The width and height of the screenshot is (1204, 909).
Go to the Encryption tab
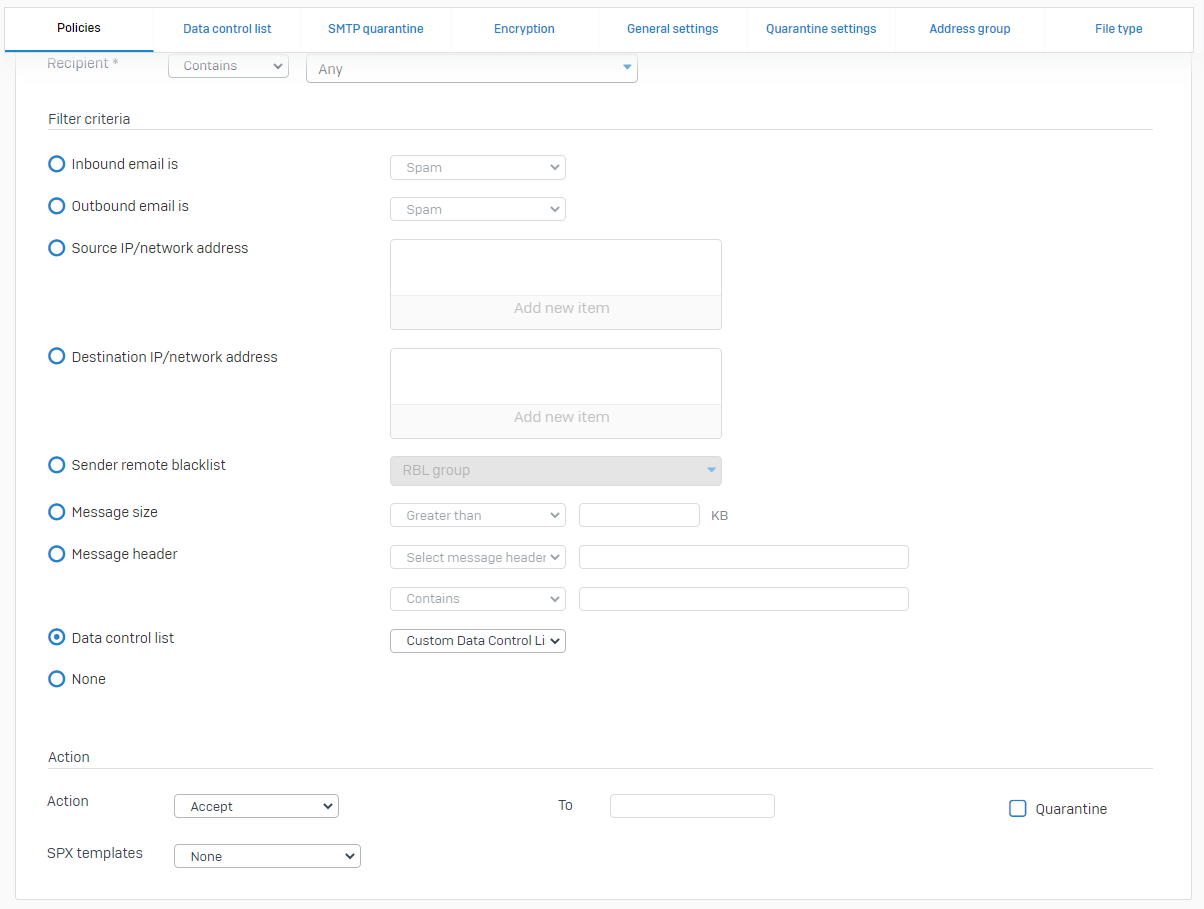(524, 29)
